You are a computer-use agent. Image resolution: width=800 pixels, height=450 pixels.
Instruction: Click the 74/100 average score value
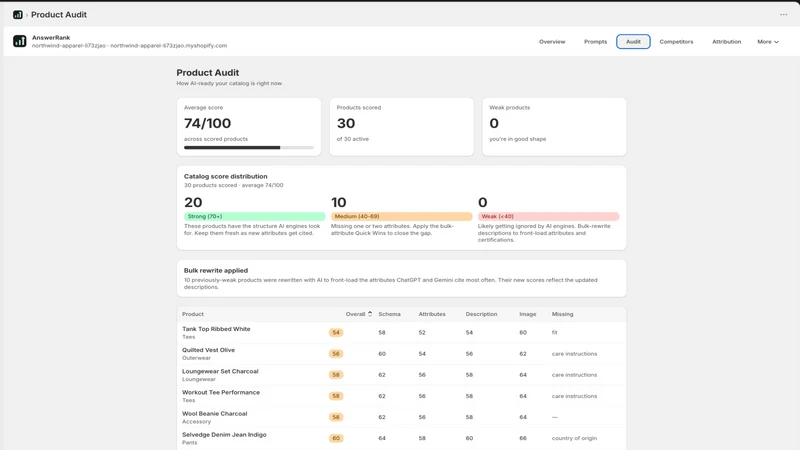tap(207, 123)
